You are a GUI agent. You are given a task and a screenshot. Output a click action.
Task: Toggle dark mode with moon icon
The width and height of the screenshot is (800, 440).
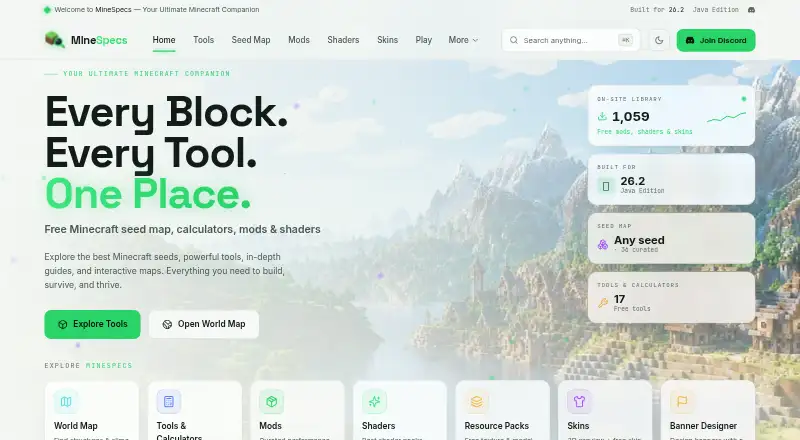[659, 40]
